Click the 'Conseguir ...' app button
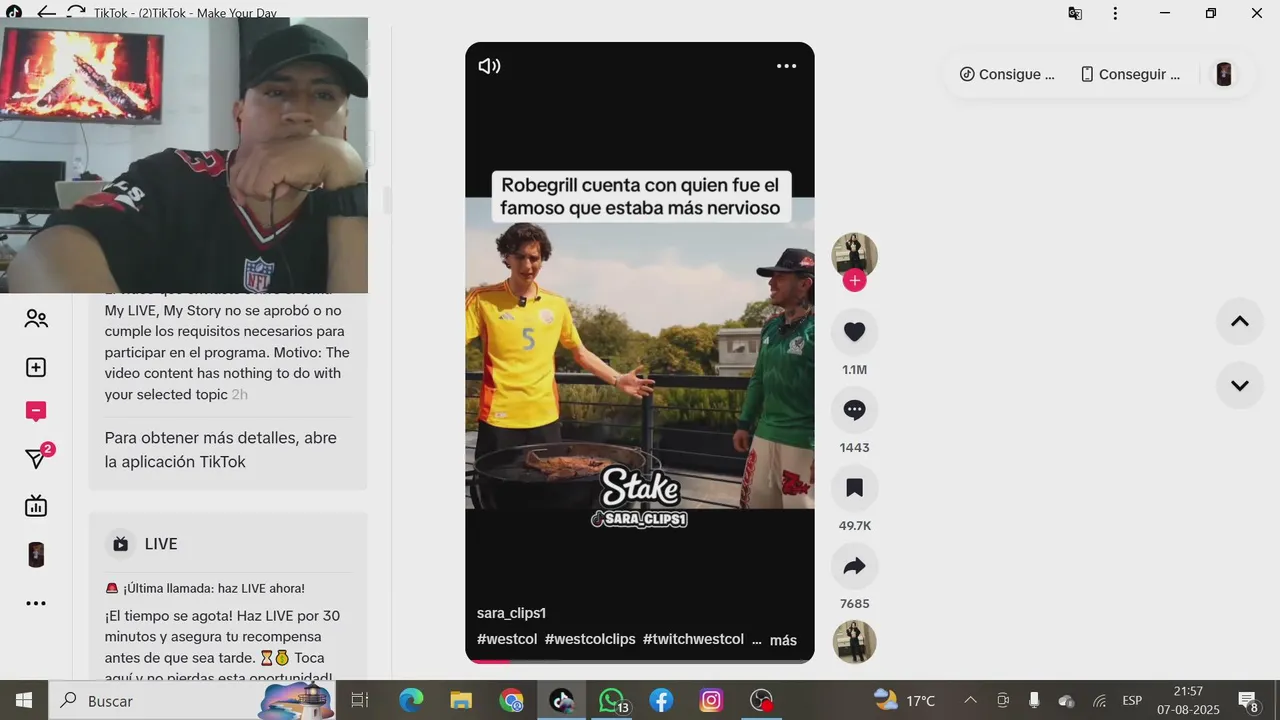1280x720 pixels. click(1130, 74)
